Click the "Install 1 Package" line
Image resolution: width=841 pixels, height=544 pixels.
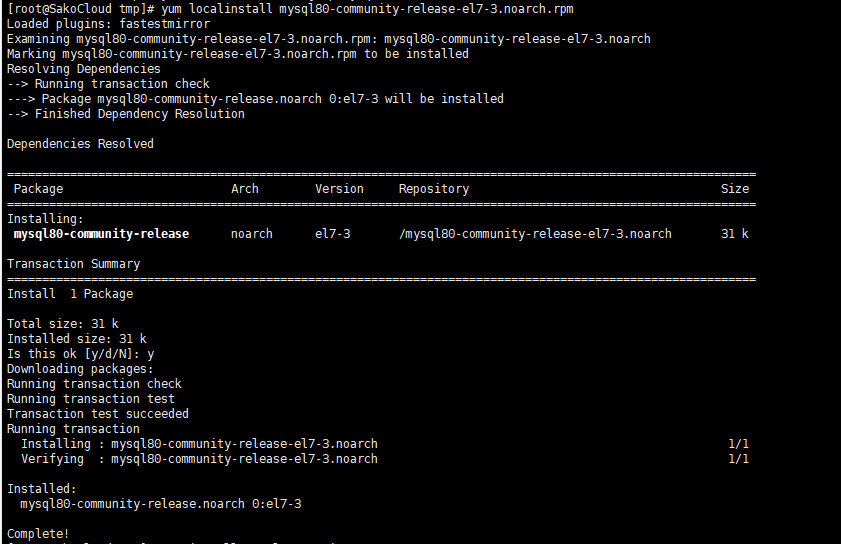click(x=70, y=294)
